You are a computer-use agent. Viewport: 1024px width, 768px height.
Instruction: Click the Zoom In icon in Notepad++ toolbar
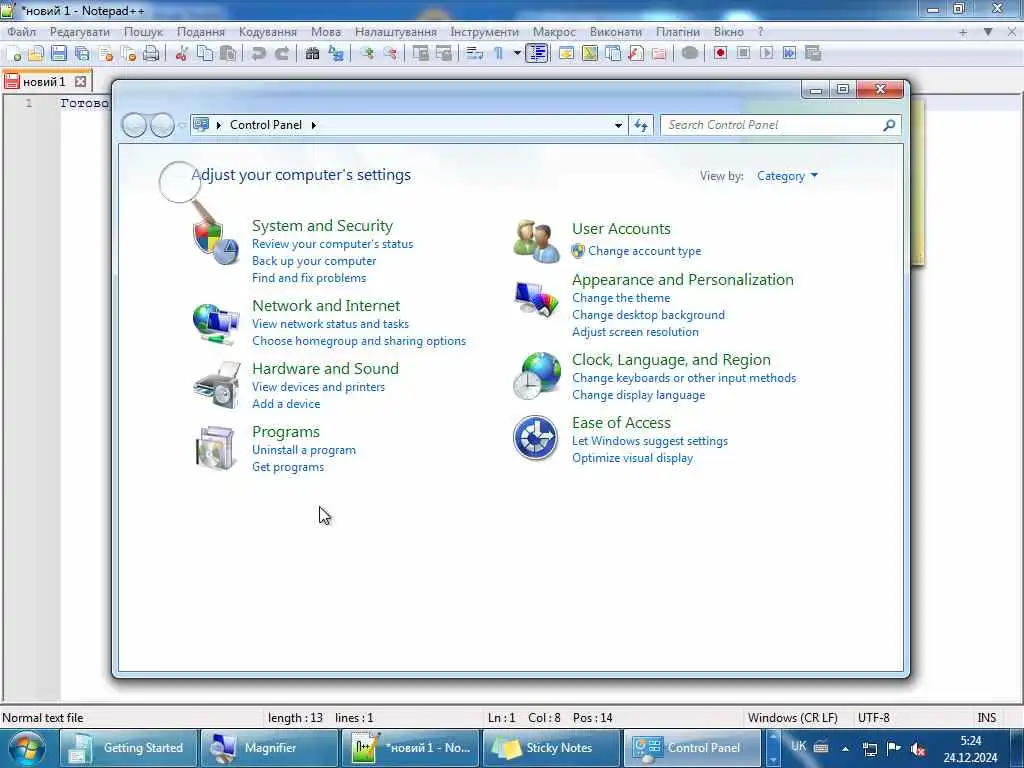coord(366,54)
